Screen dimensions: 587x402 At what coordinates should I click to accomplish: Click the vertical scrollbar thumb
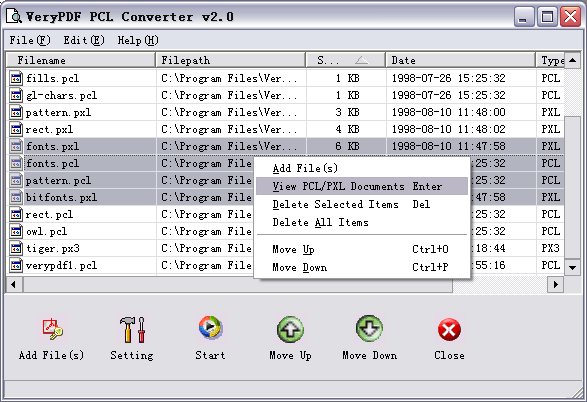click(x=572, y=187)
